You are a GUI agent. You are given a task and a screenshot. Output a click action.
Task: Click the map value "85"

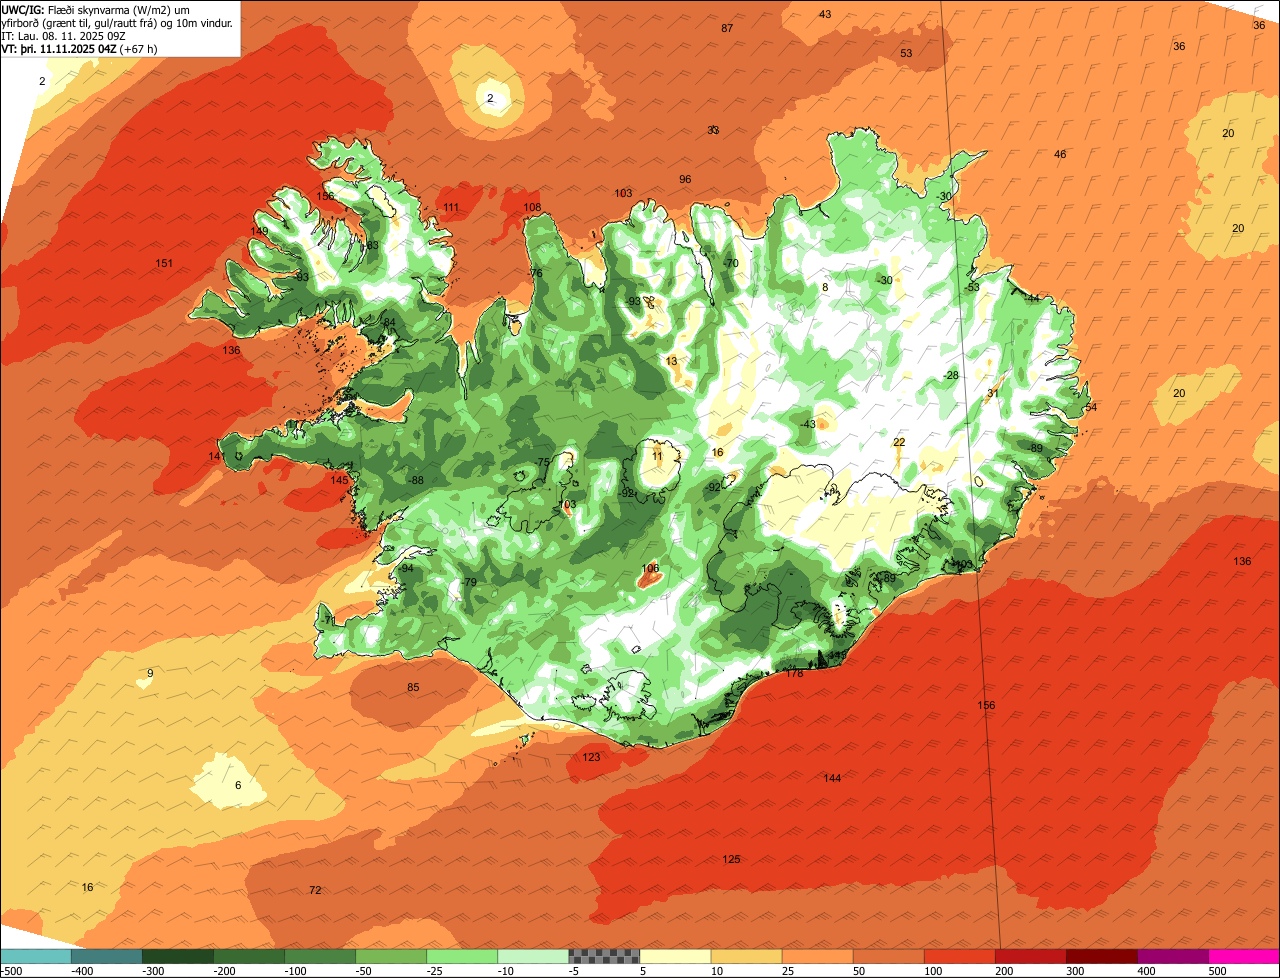pos(413,687)
